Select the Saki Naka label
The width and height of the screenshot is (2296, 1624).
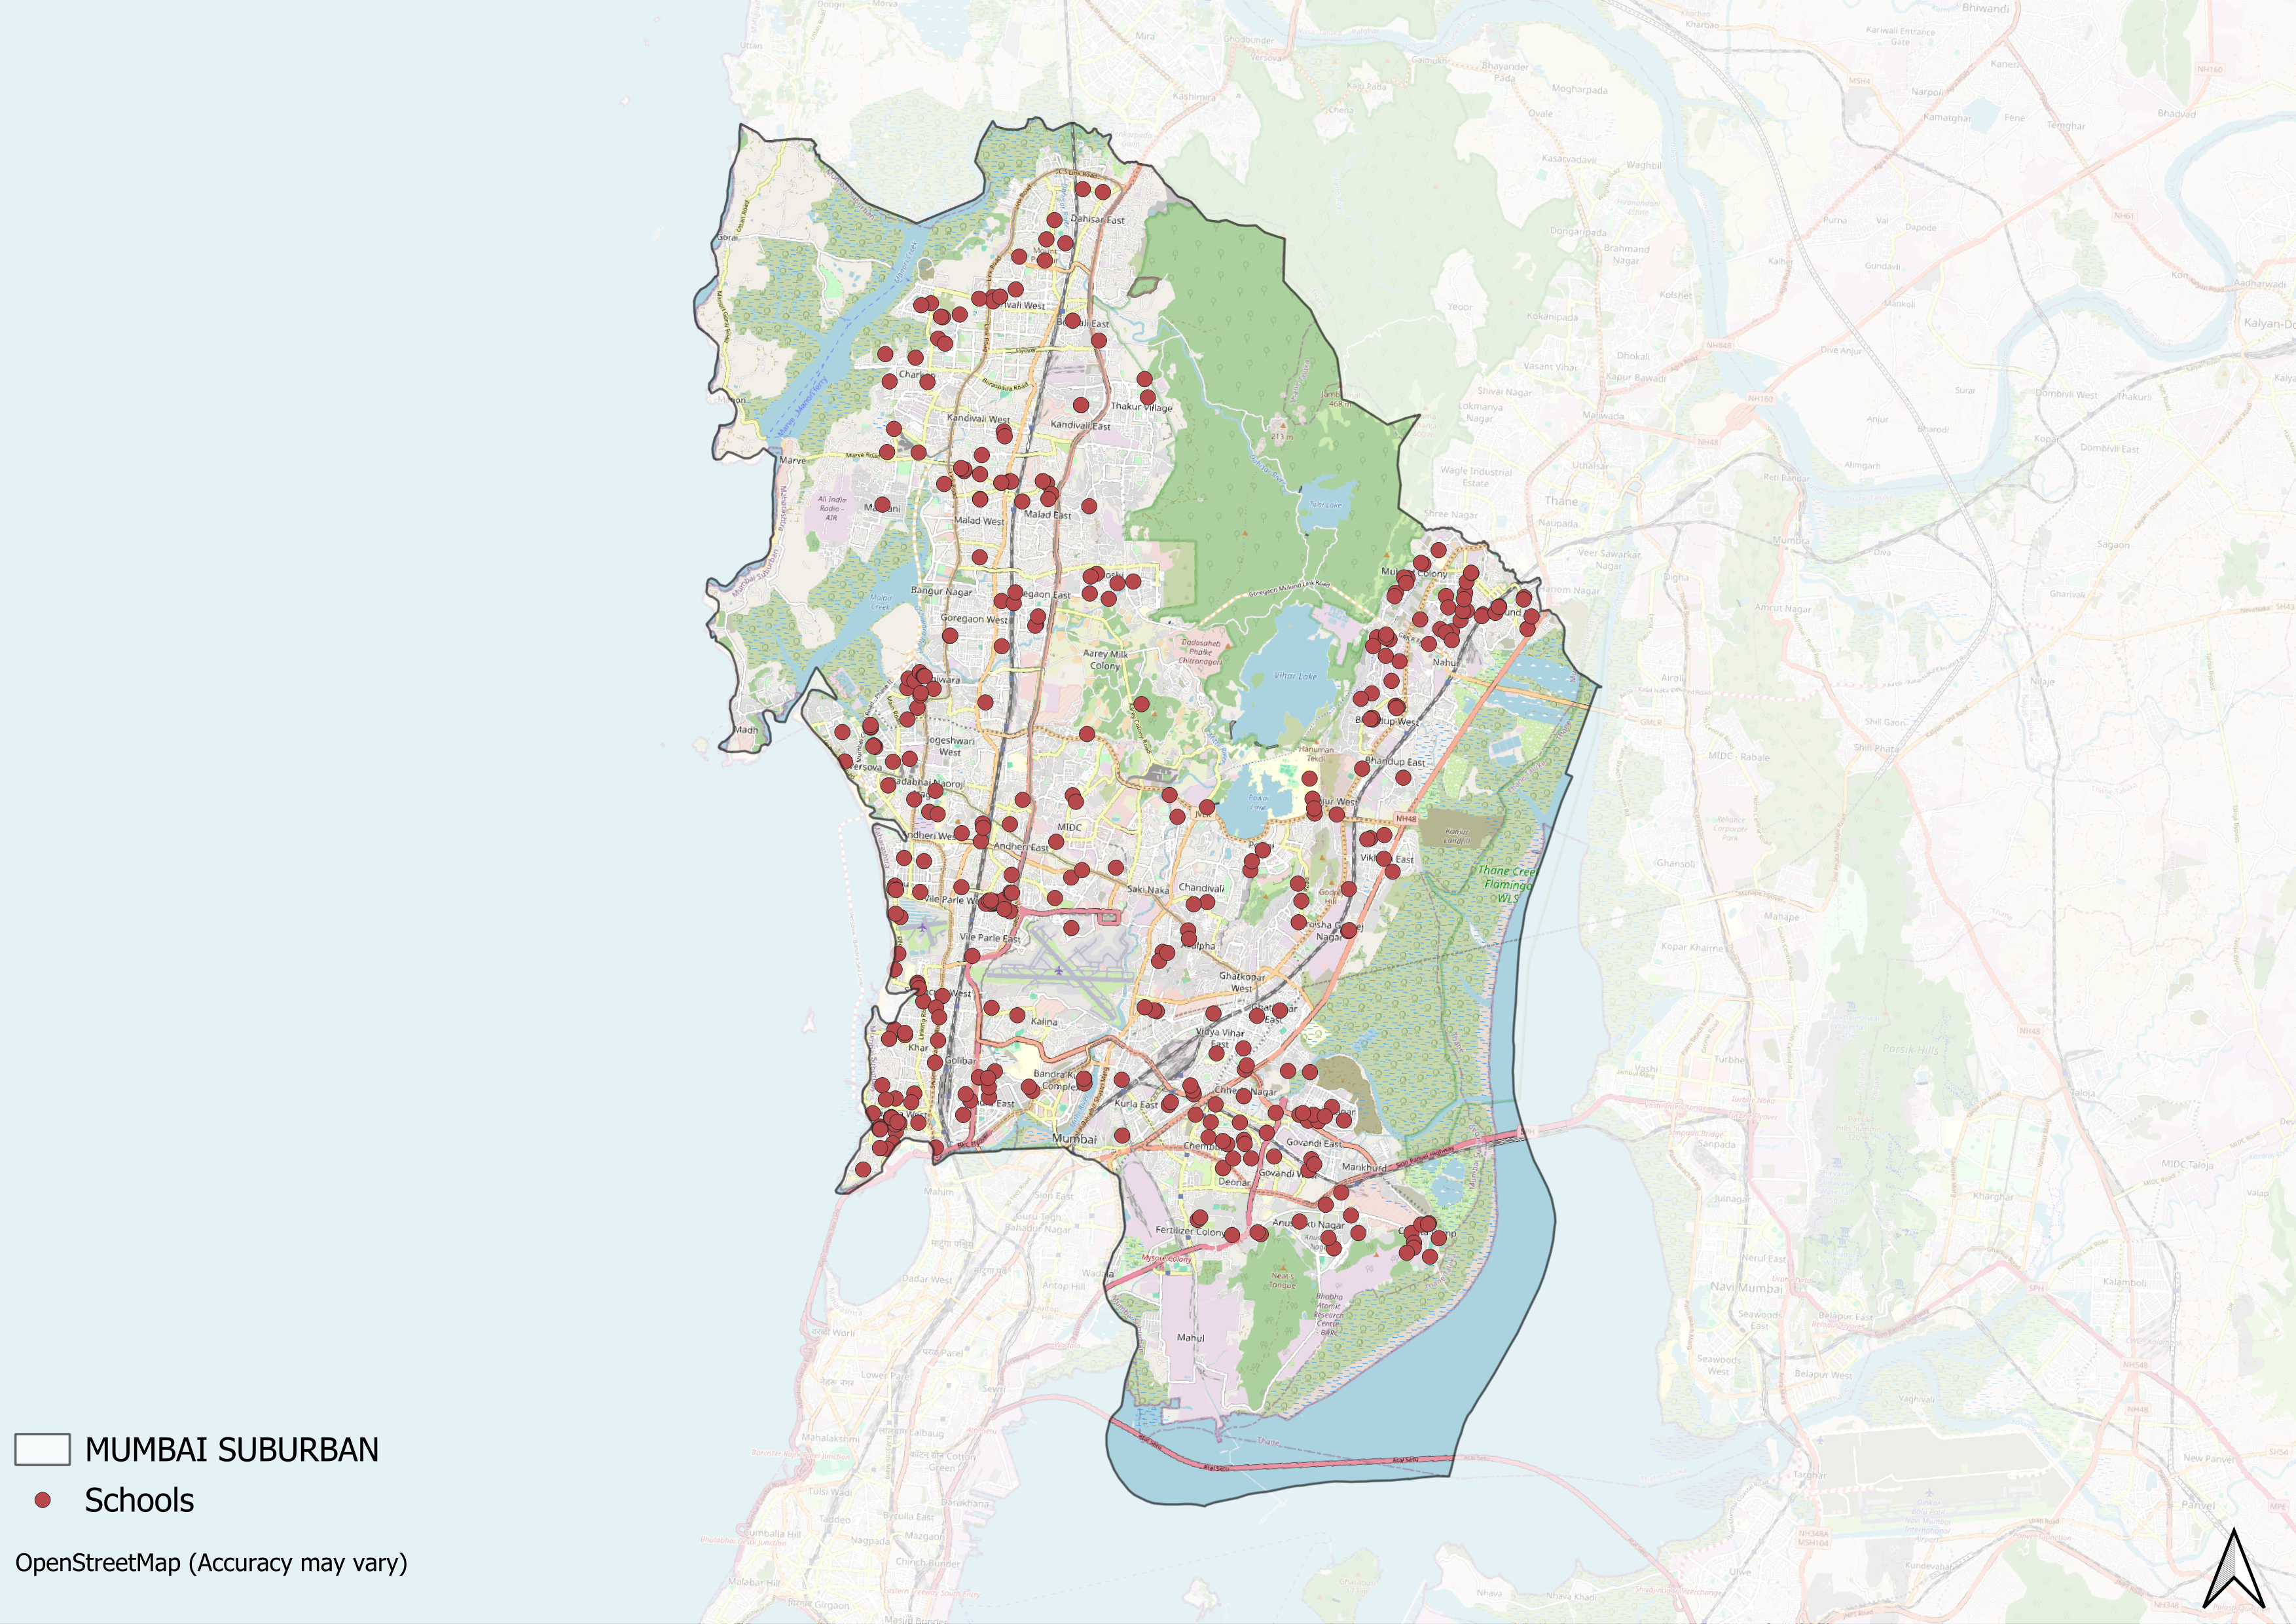click(1148, 889)
